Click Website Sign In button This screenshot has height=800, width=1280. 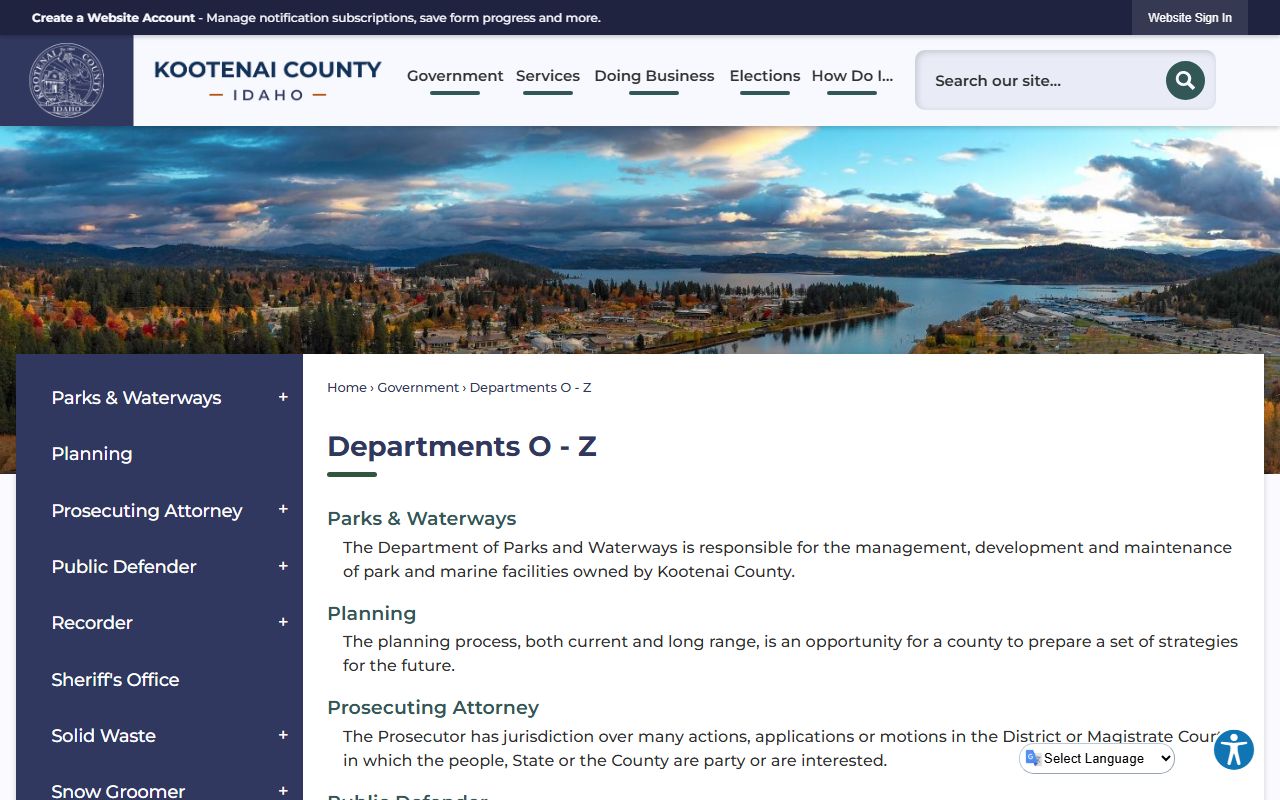[1190, 18]
